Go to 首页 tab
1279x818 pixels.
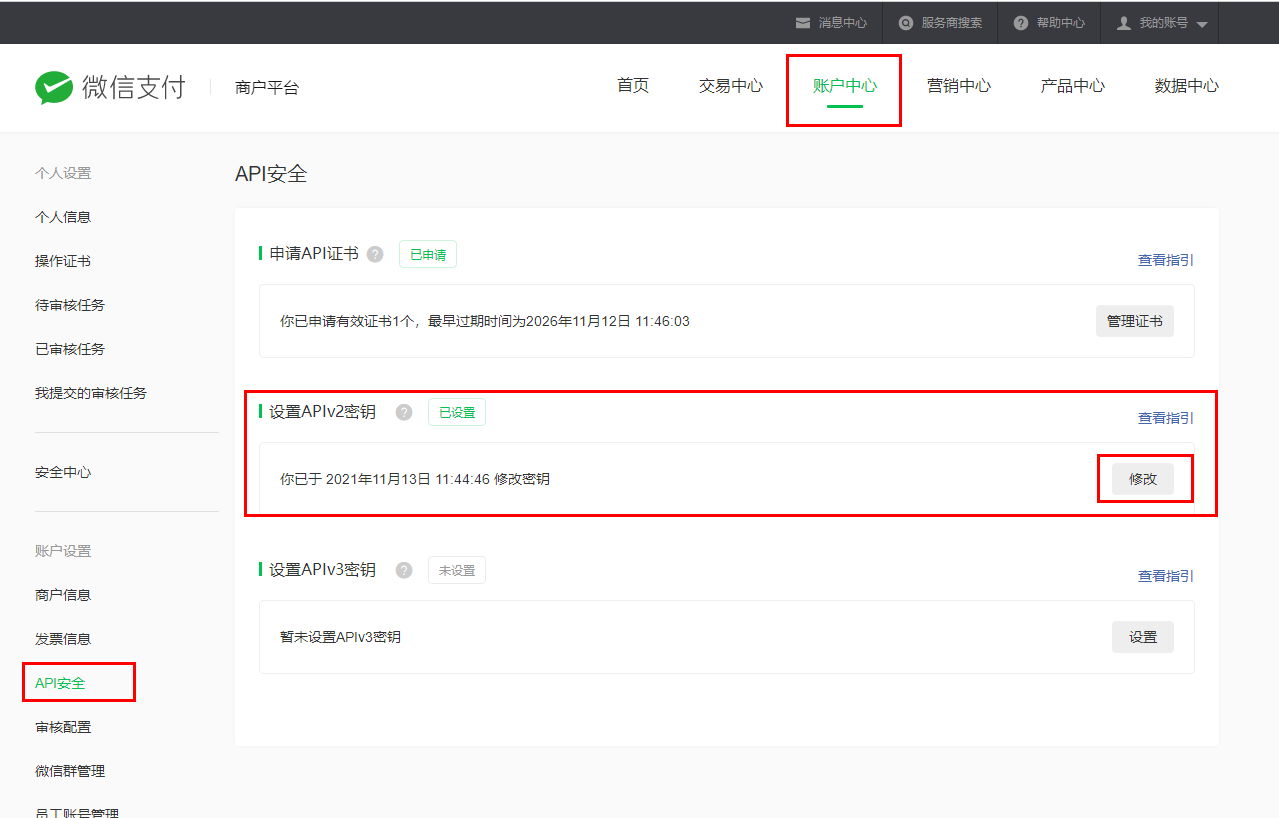[x=633, y=86]
